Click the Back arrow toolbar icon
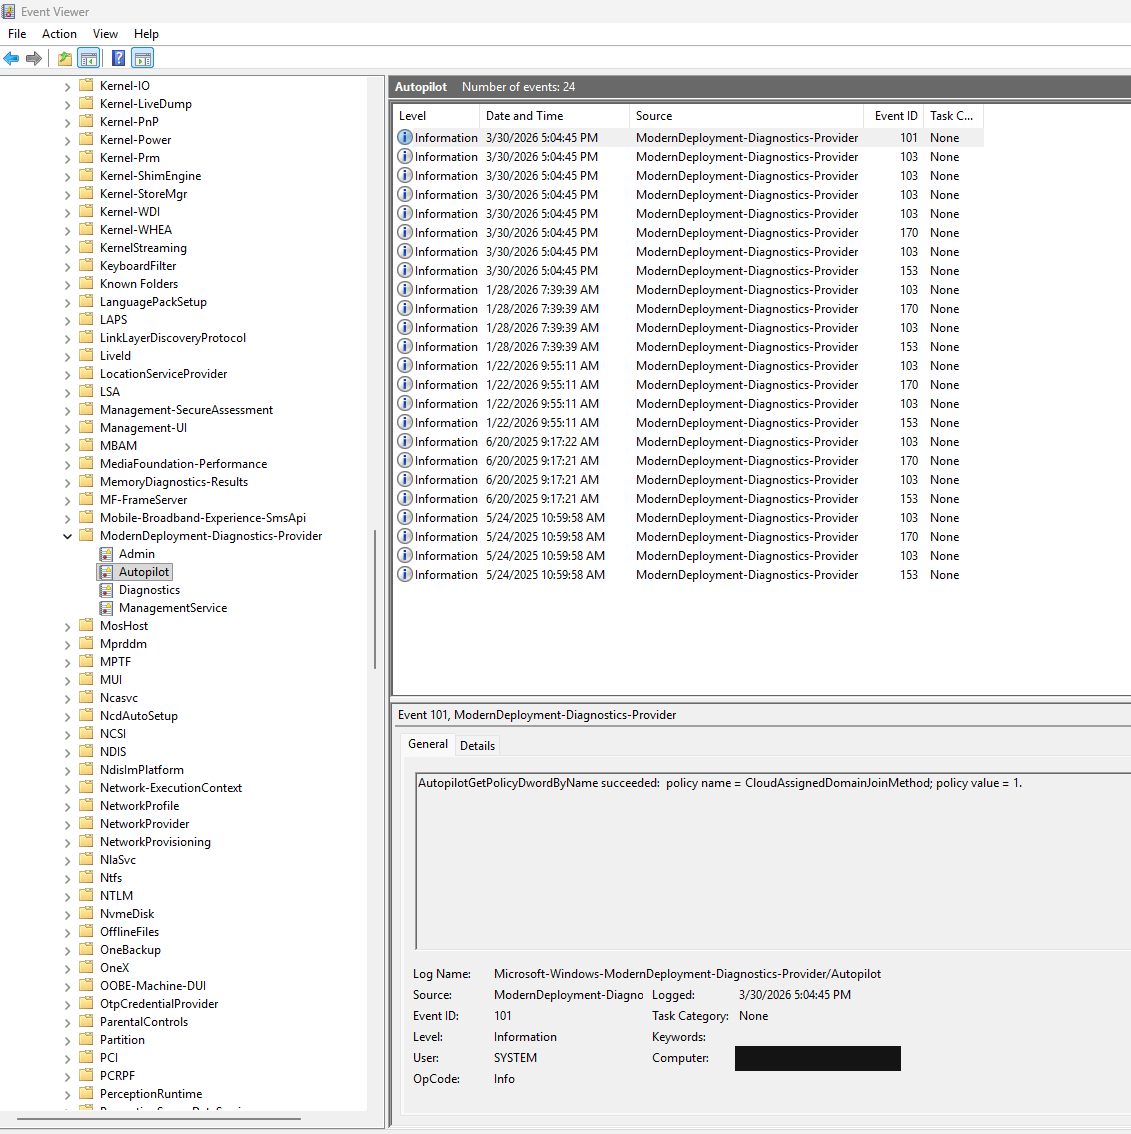The image size is (1131, 1134). coord(12,59)
